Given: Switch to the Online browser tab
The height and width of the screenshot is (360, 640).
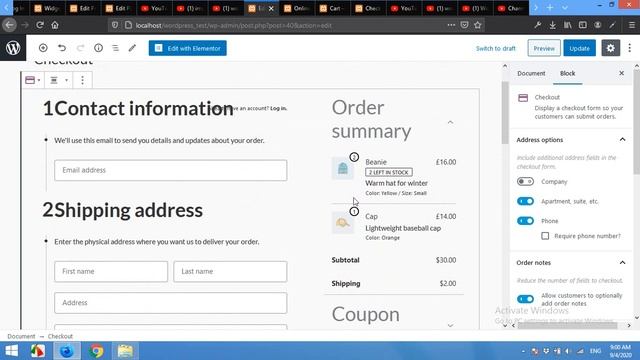Looking at the screenshot, I should tap(297, 8).
